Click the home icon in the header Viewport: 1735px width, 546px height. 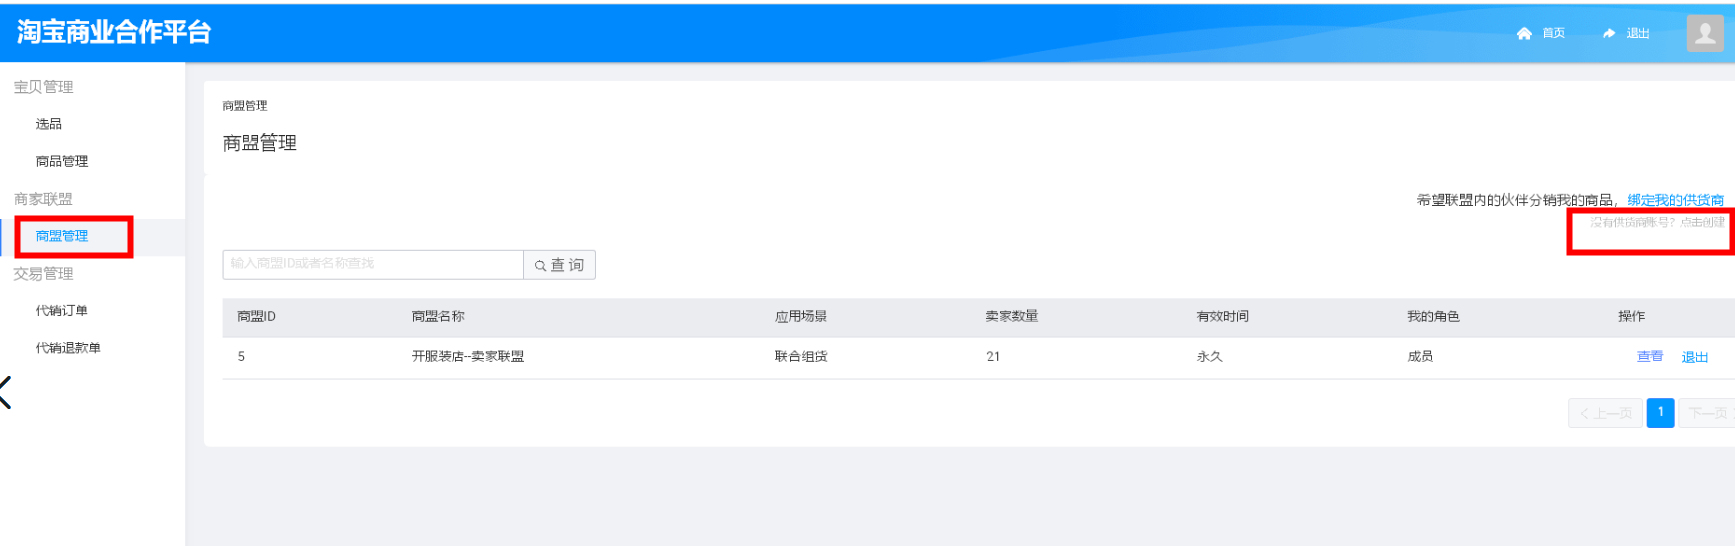click(1524, 33)
